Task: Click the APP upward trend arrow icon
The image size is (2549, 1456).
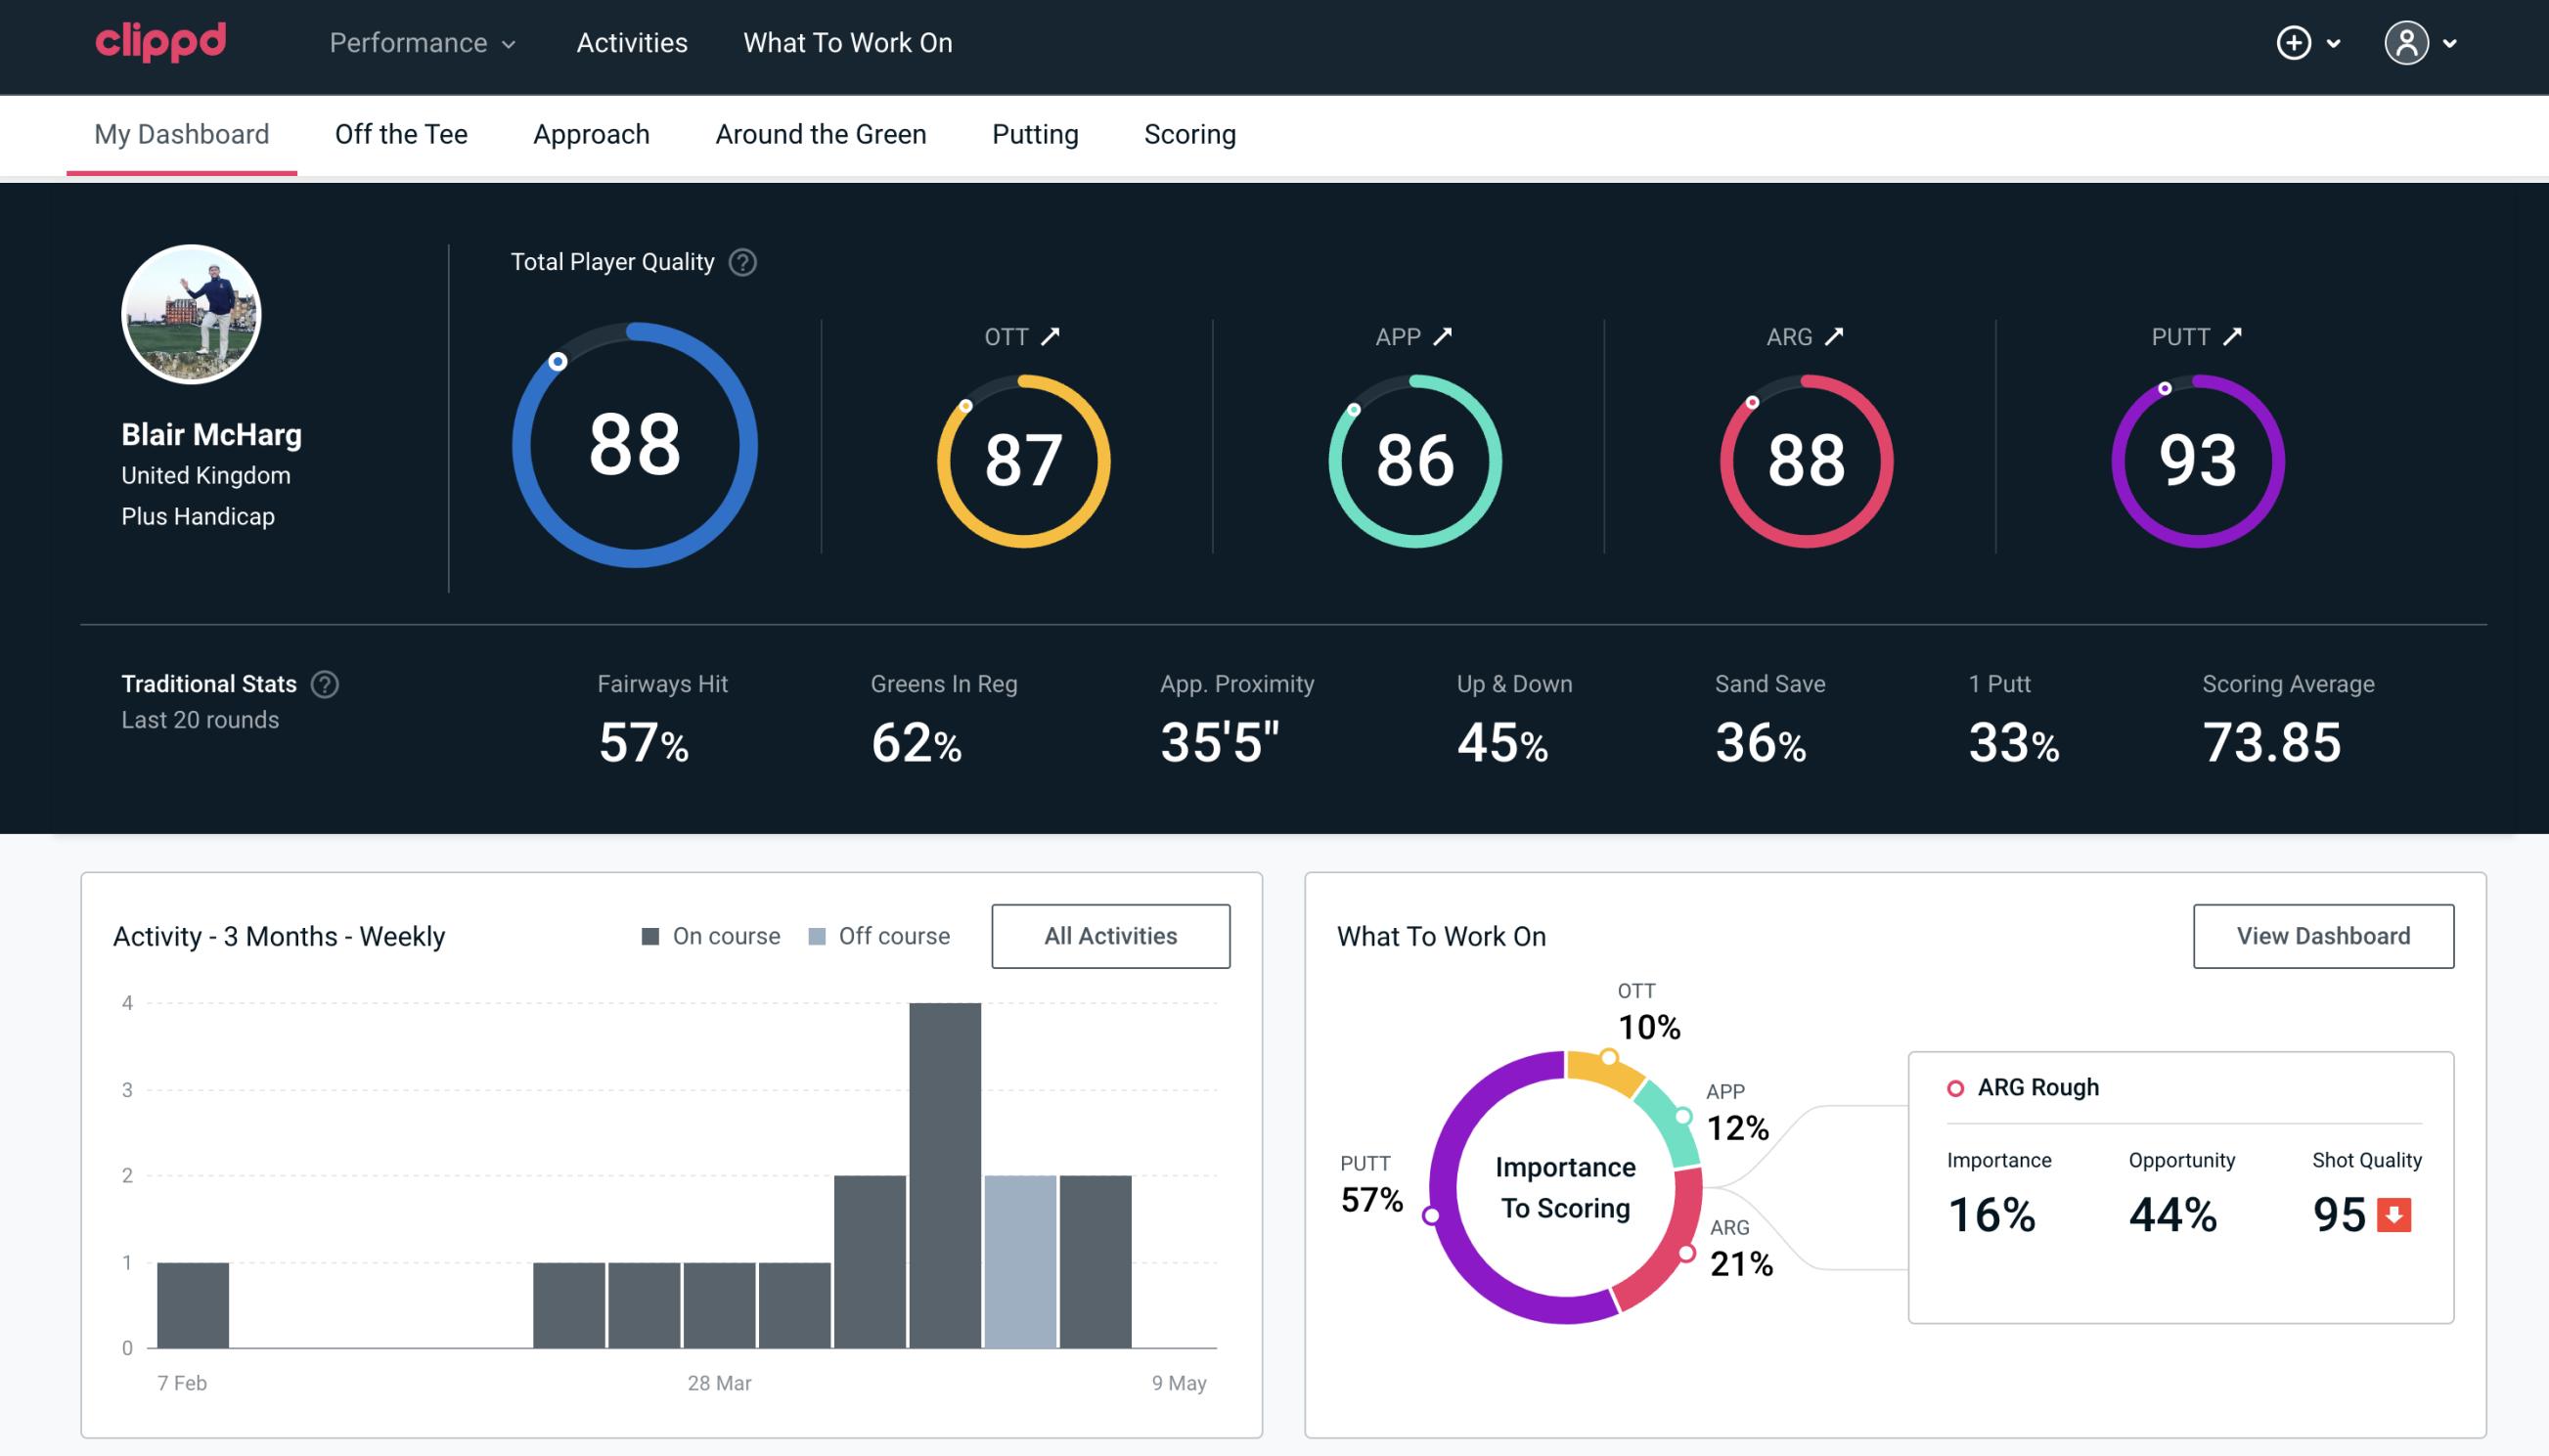Action: (1443, 336)
